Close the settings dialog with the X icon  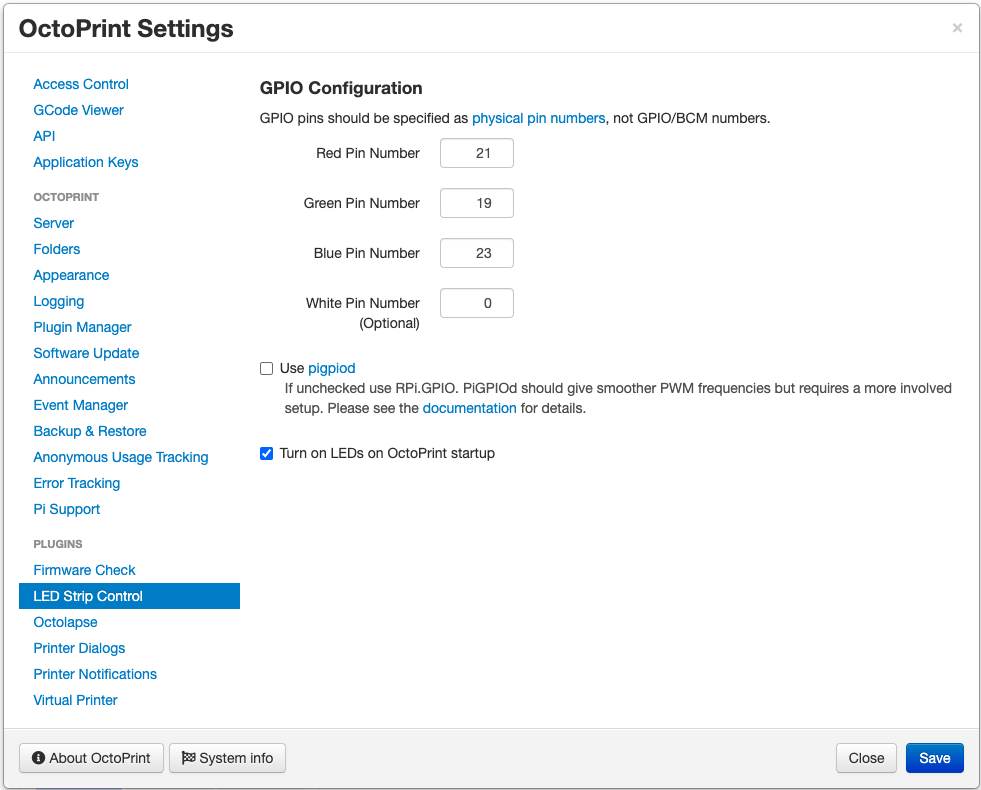[x=957, y=28]
